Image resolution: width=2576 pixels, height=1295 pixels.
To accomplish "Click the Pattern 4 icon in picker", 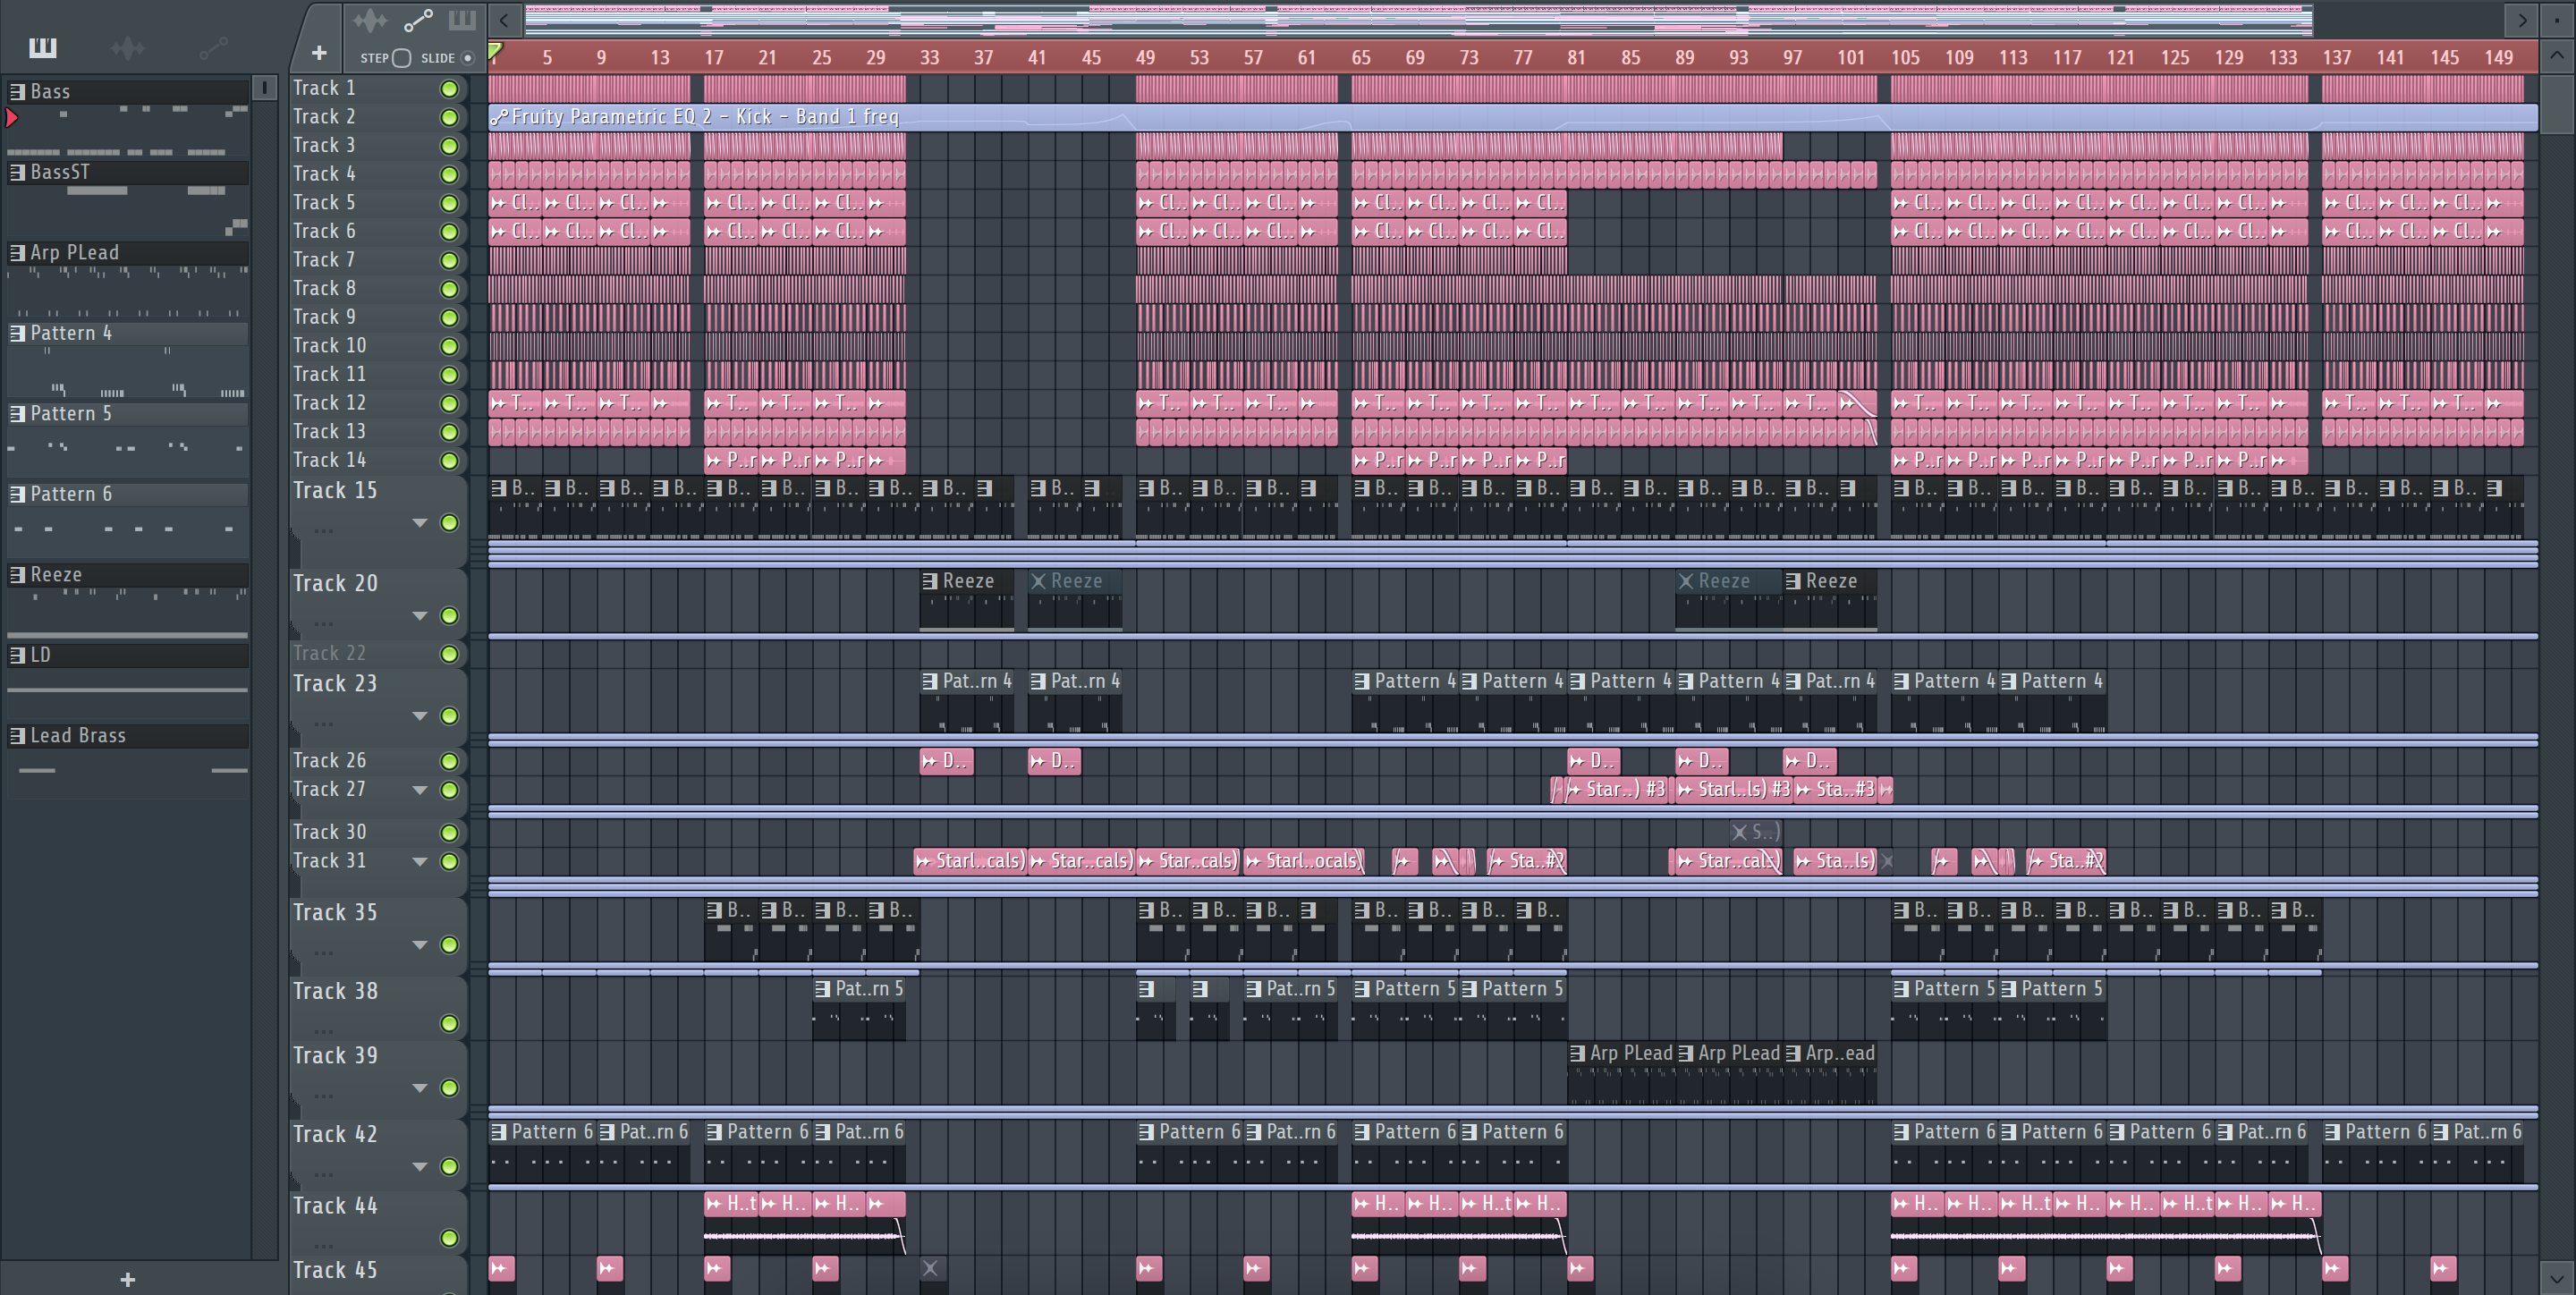I will (x=17, y=333).
